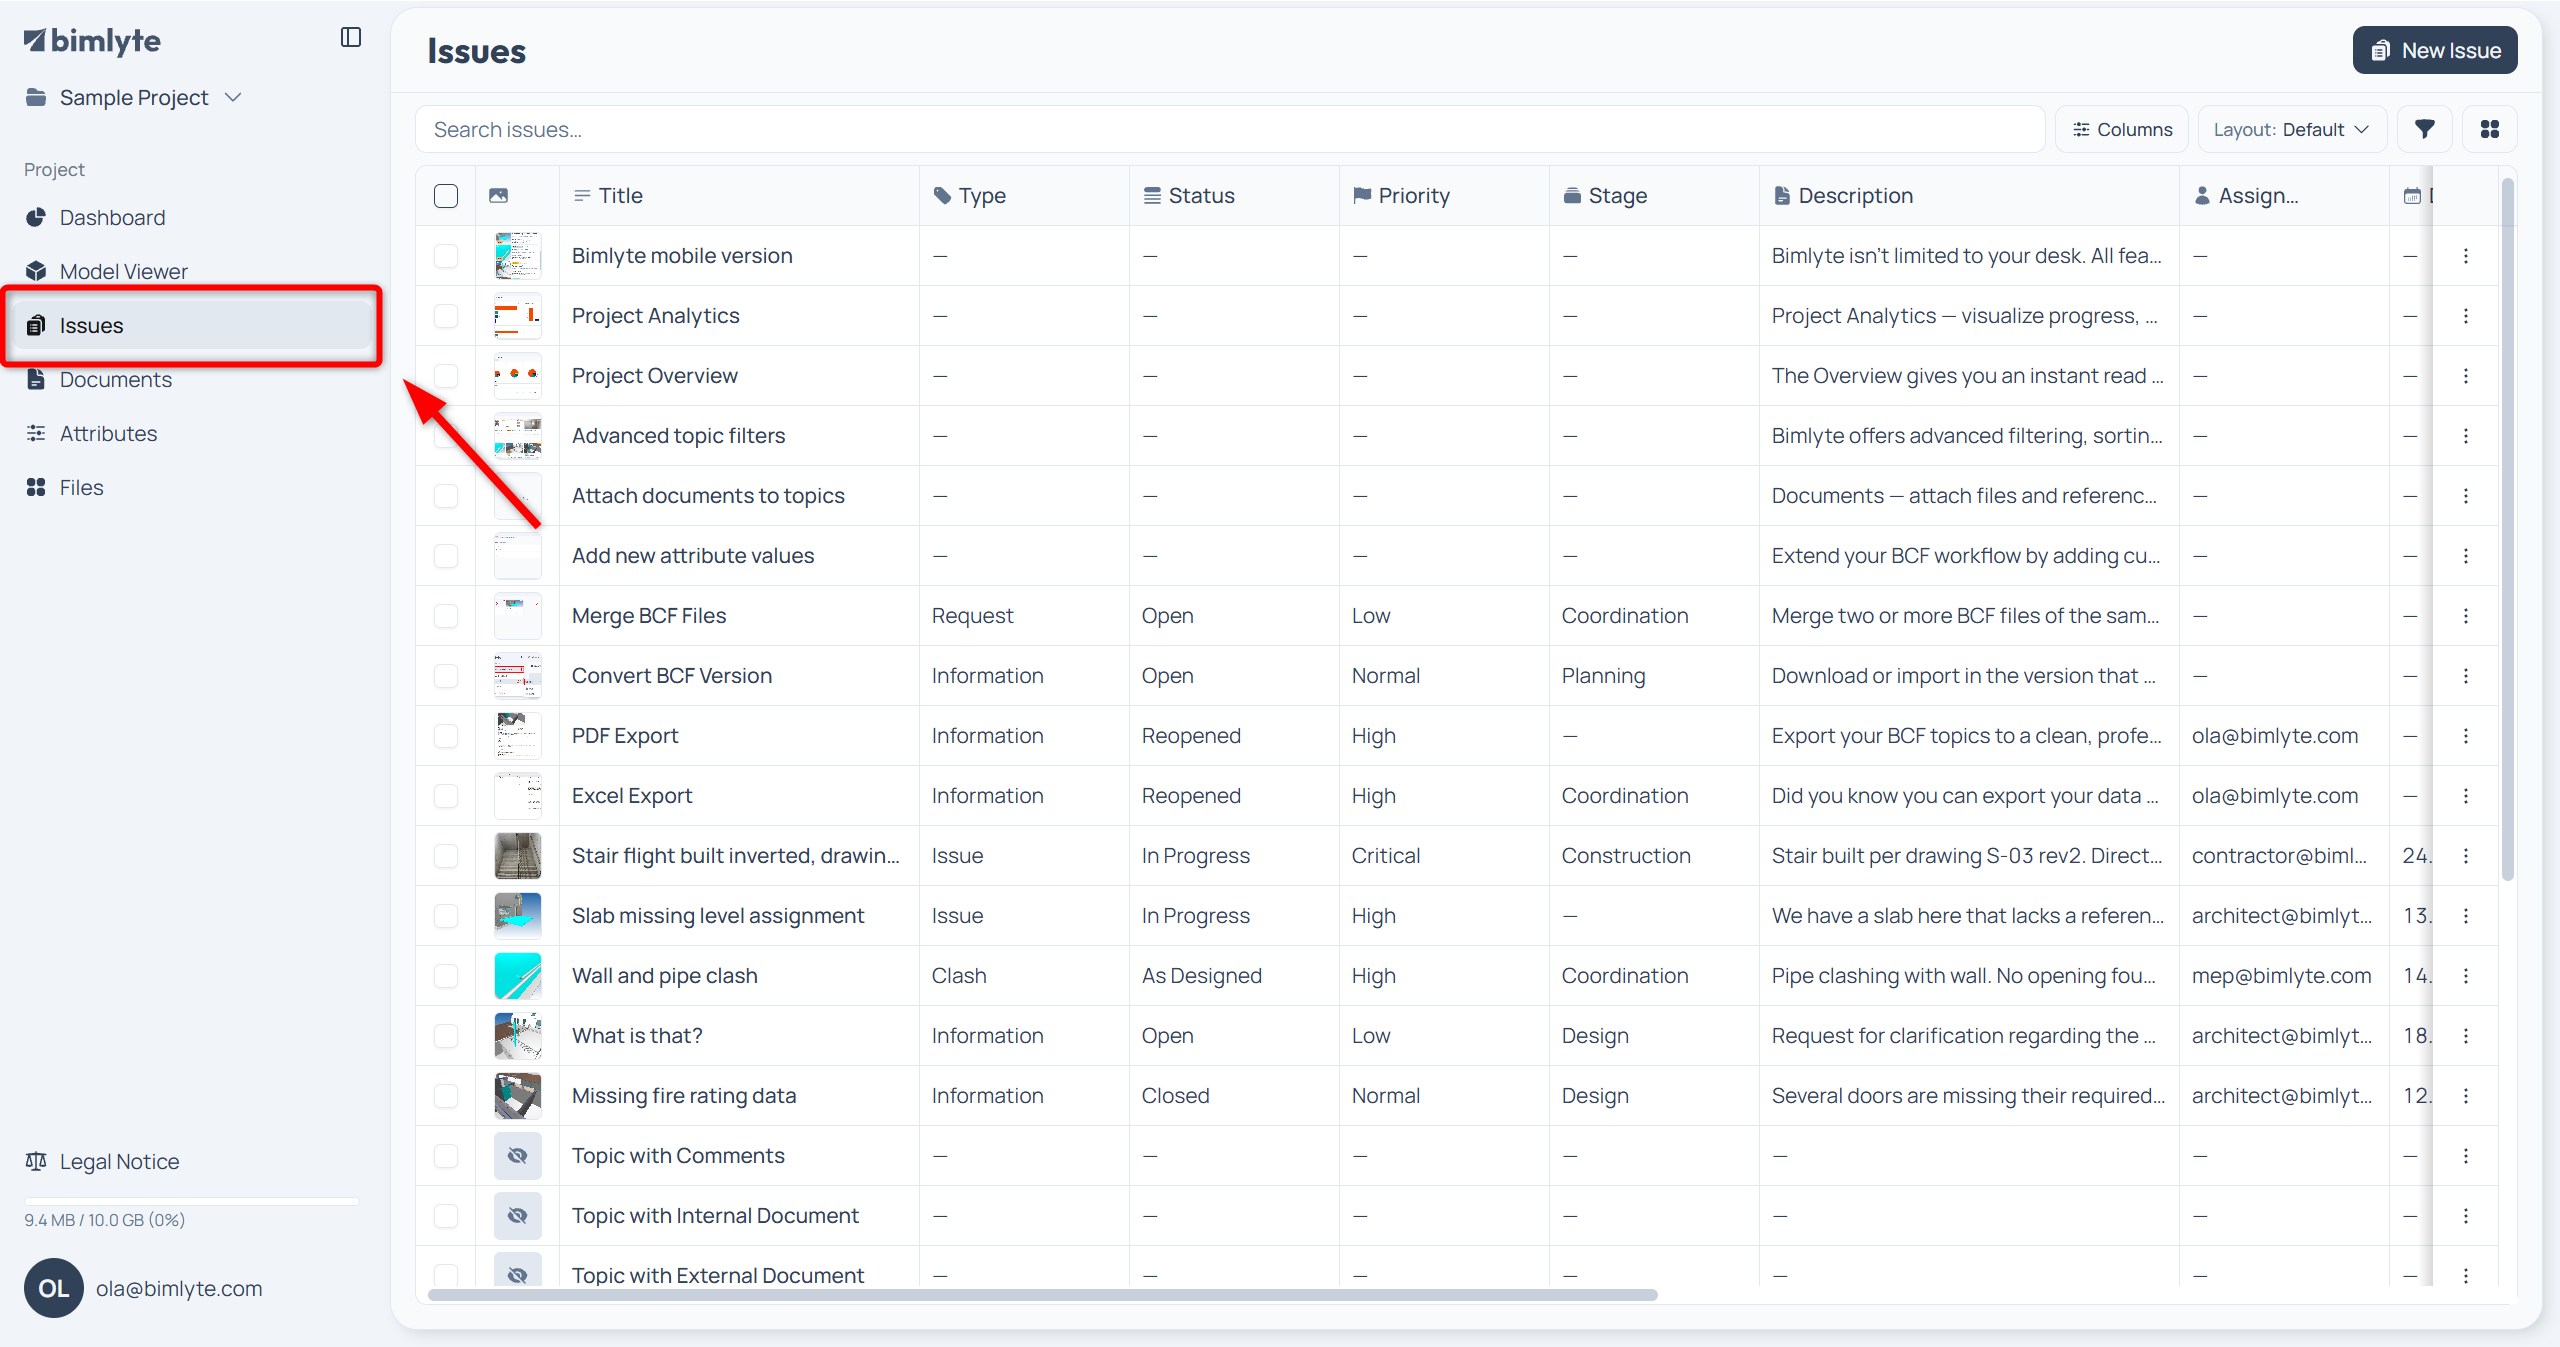Click the image column header icon

coord(498,196)
